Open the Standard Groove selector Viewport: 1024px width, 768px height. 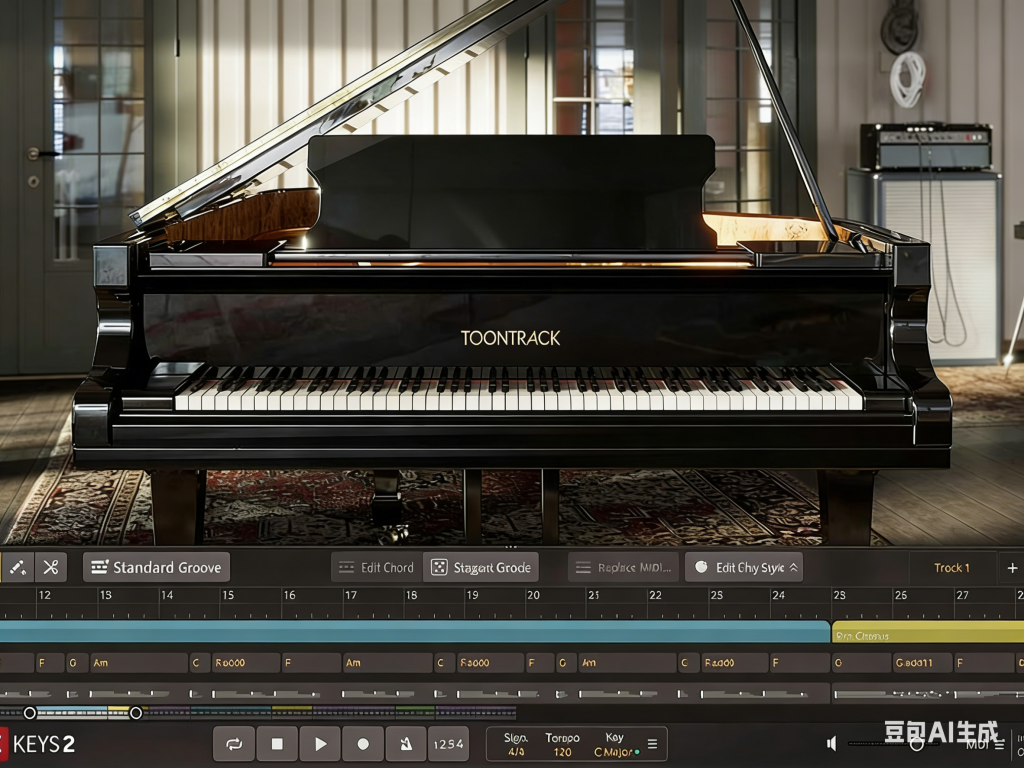[x=157, y=568]
